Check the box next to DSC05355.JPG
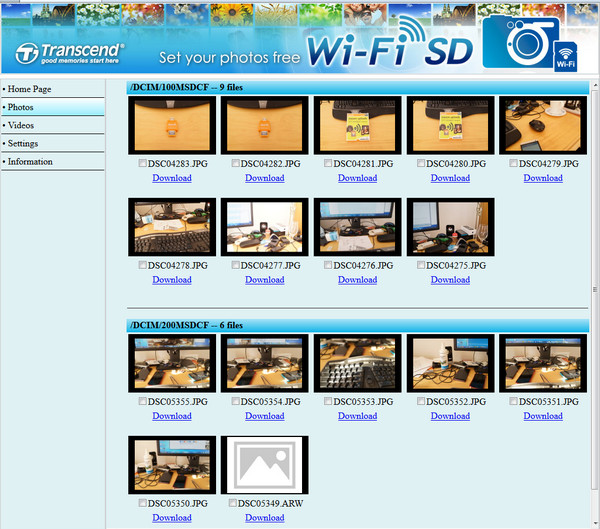Image resolution: width=600 pixels, height=529 pixels. pyautogui.click(x=143, y=401)
